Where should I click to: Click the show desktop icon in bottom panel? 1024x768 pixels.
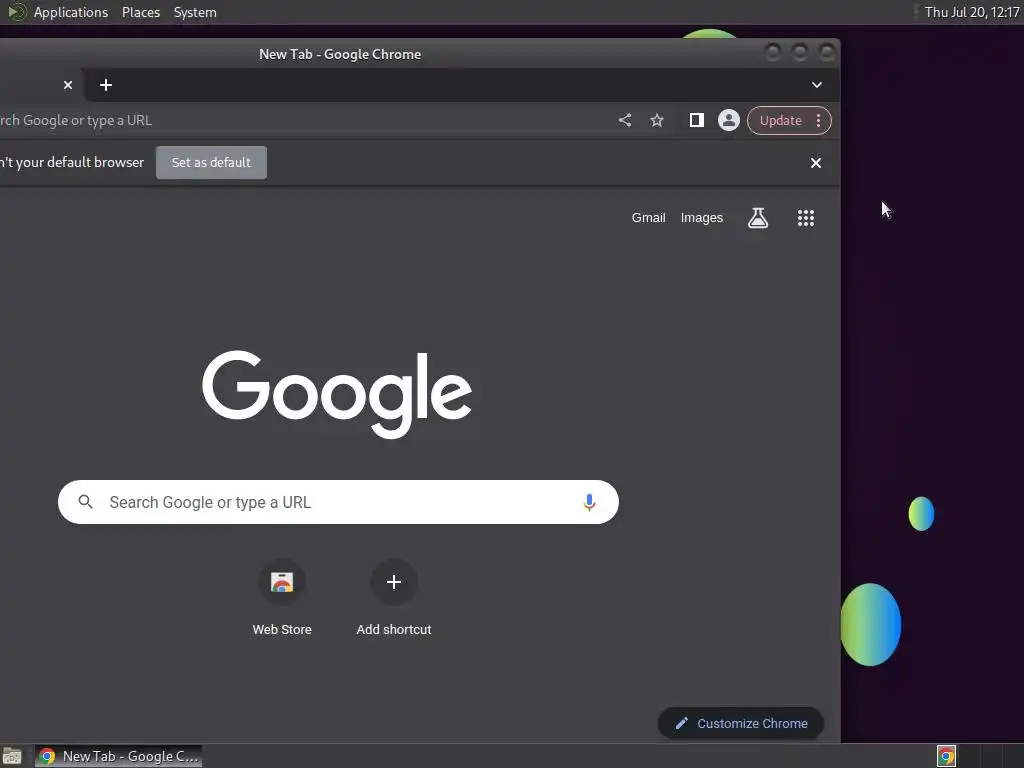[12, 756]
